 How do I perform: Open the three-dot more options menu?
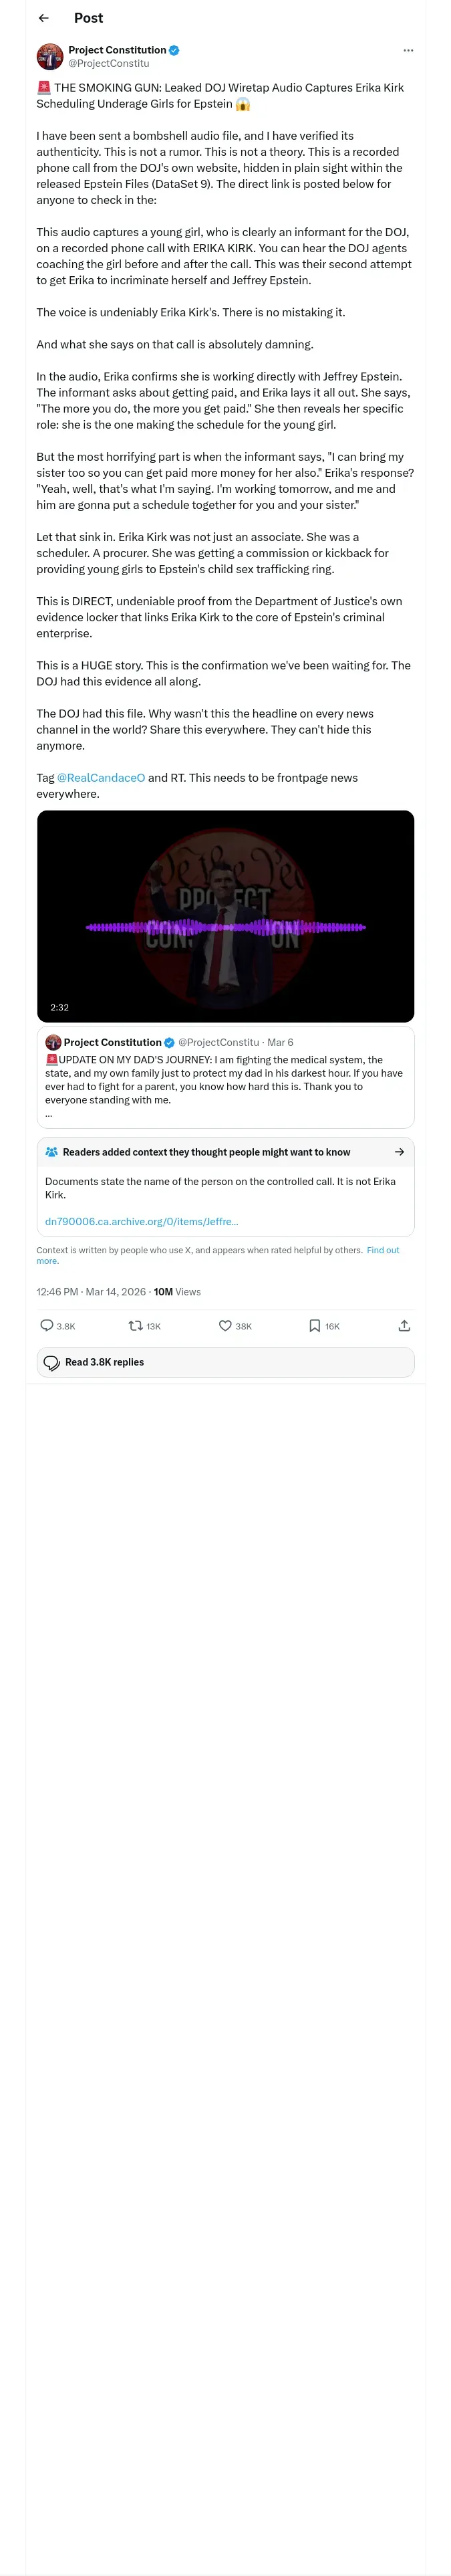(x=407, y=50)
